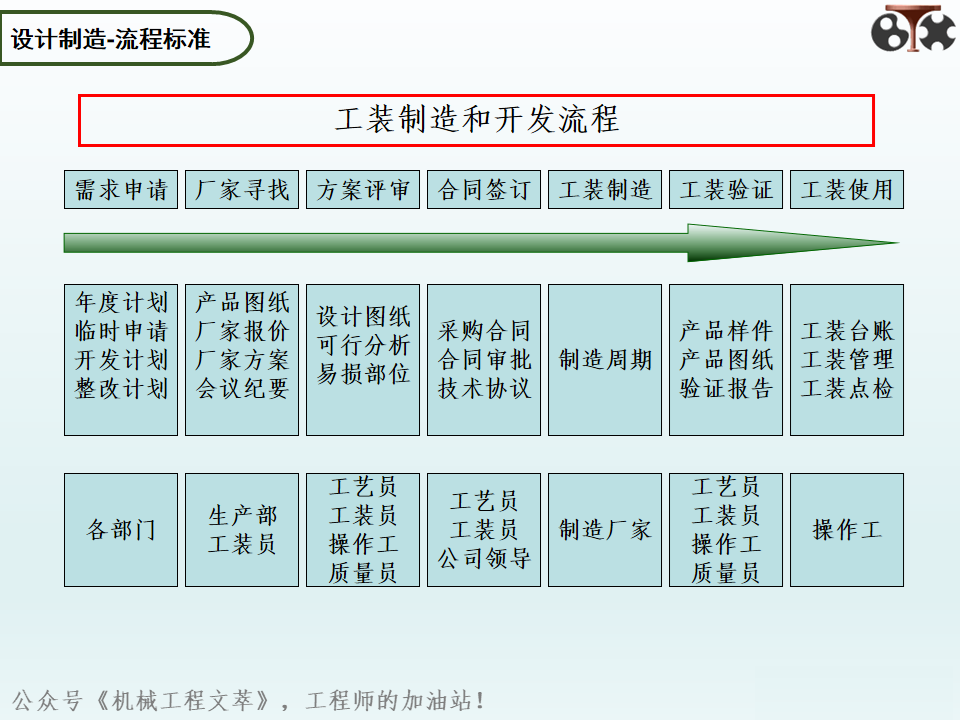960x720 pixels.
Task: Select the 工装制造 stage box
Action: pyautogui.click(x=605, y=190)
